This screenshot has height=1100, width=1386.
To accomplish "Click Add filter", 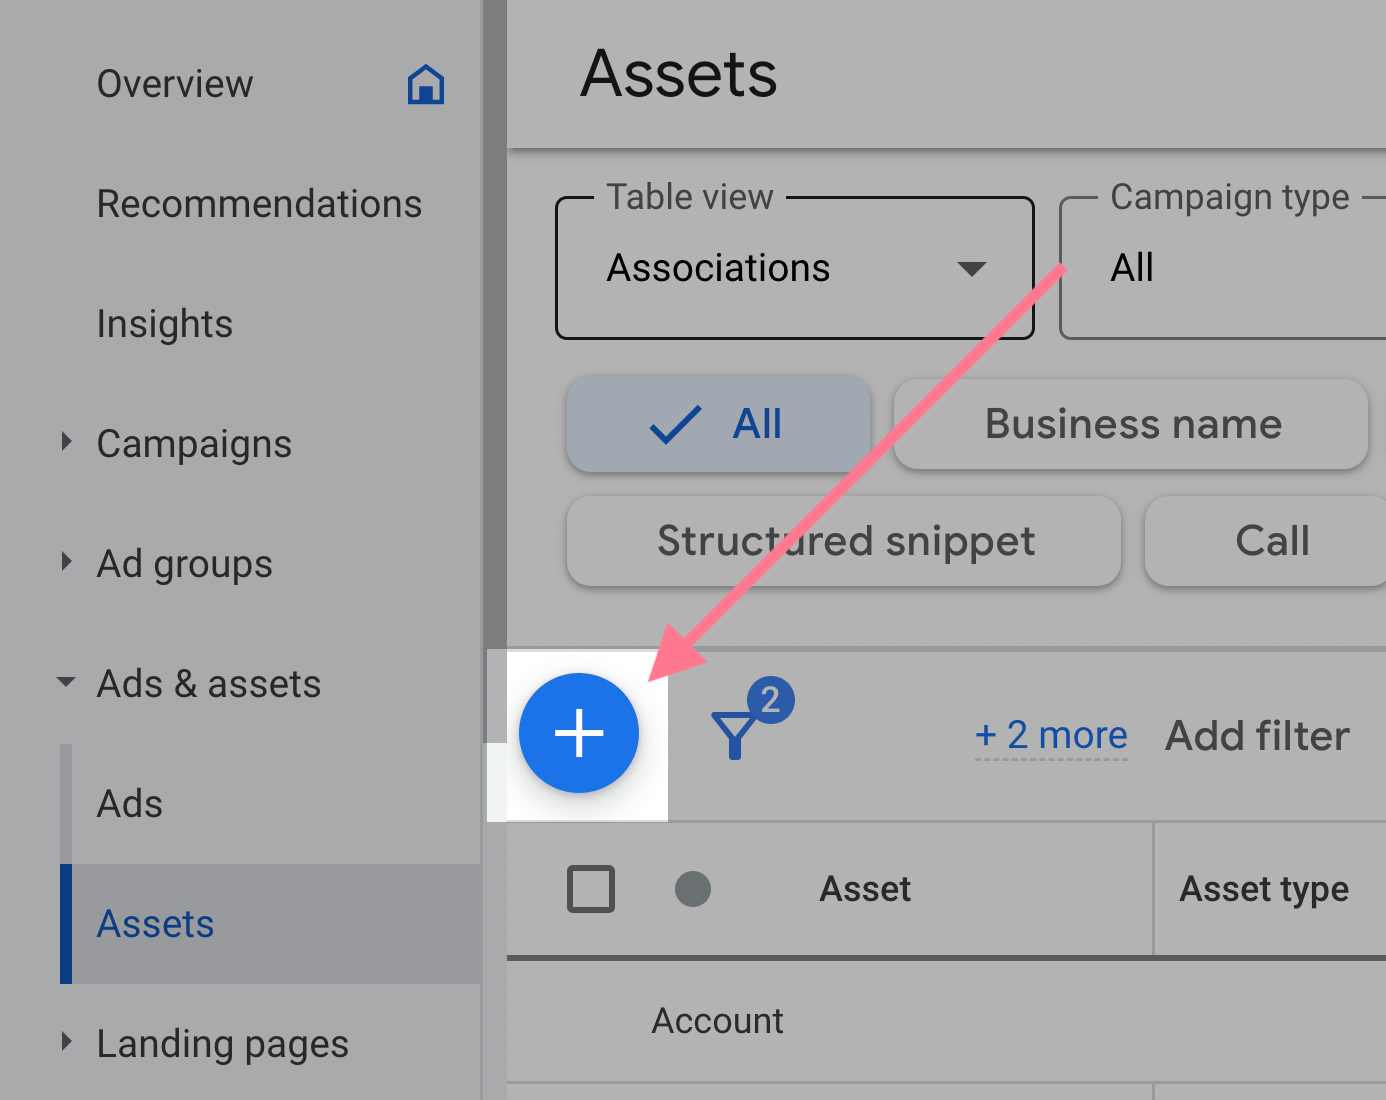I will (x=1256, y=735).
